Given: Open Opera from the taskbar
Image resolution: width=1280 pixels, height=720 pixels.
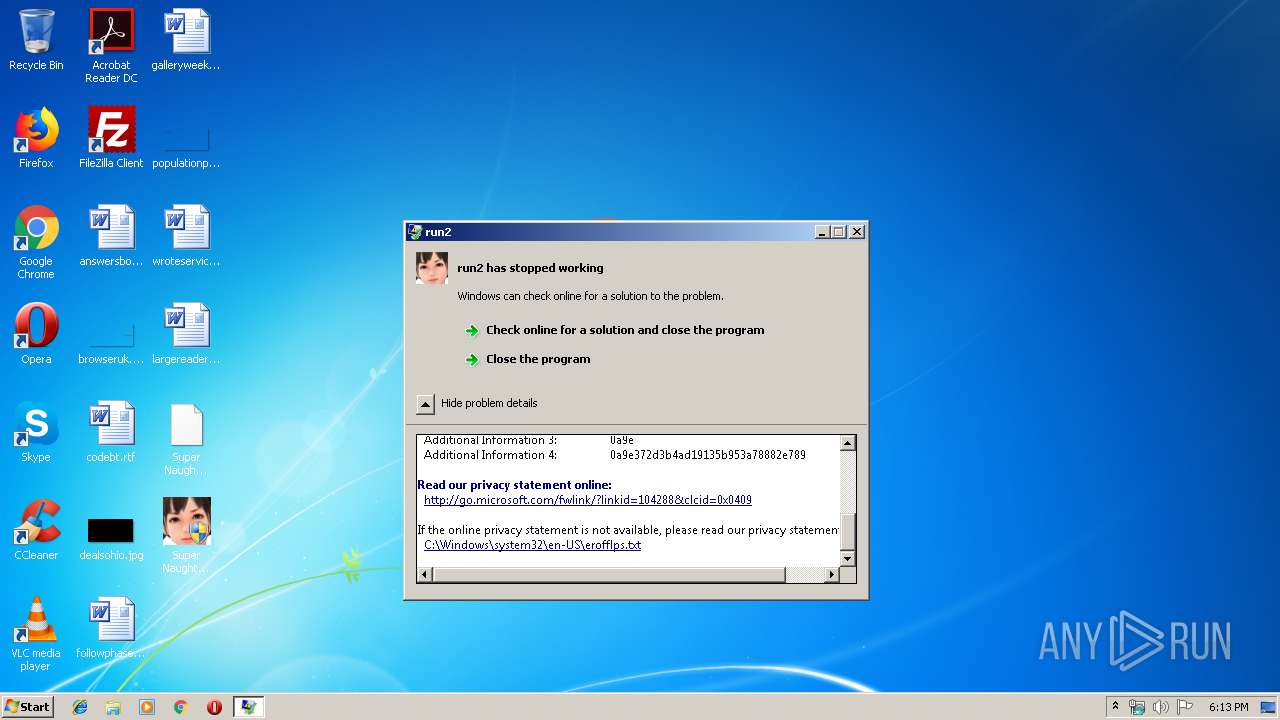Looking at the screenshot, I should (214, 707).
